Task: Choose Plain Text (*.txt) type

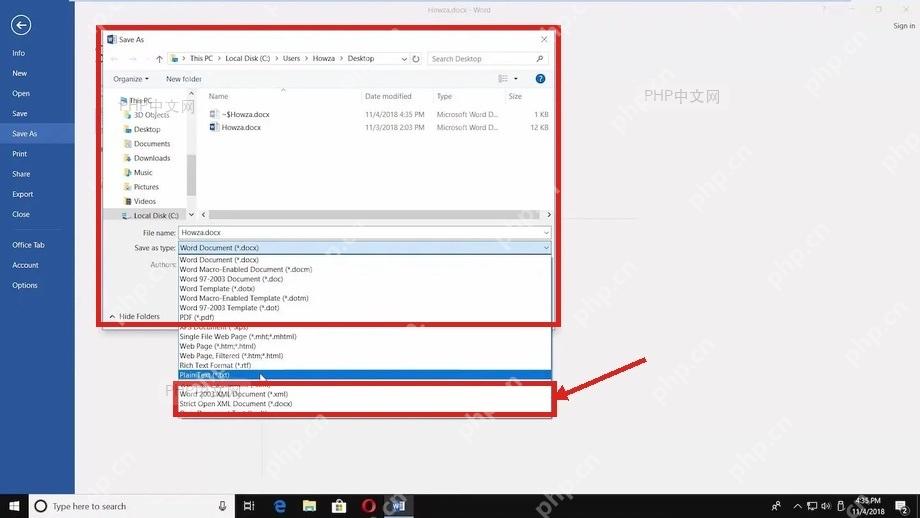Action: [x=364, y=375]
